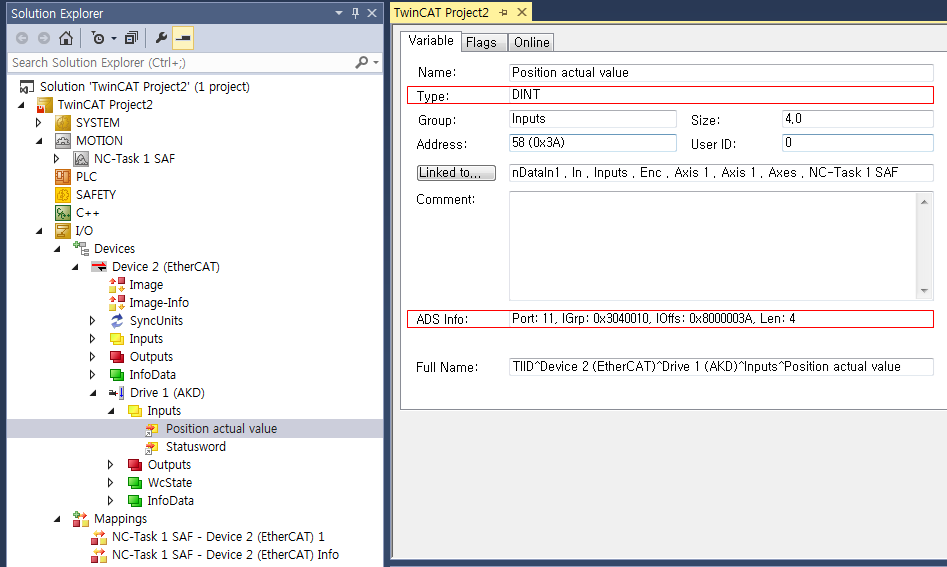Click the Drive 1 (AKD) icon
The height and width of the screenshot is (567, 947).
117,393
